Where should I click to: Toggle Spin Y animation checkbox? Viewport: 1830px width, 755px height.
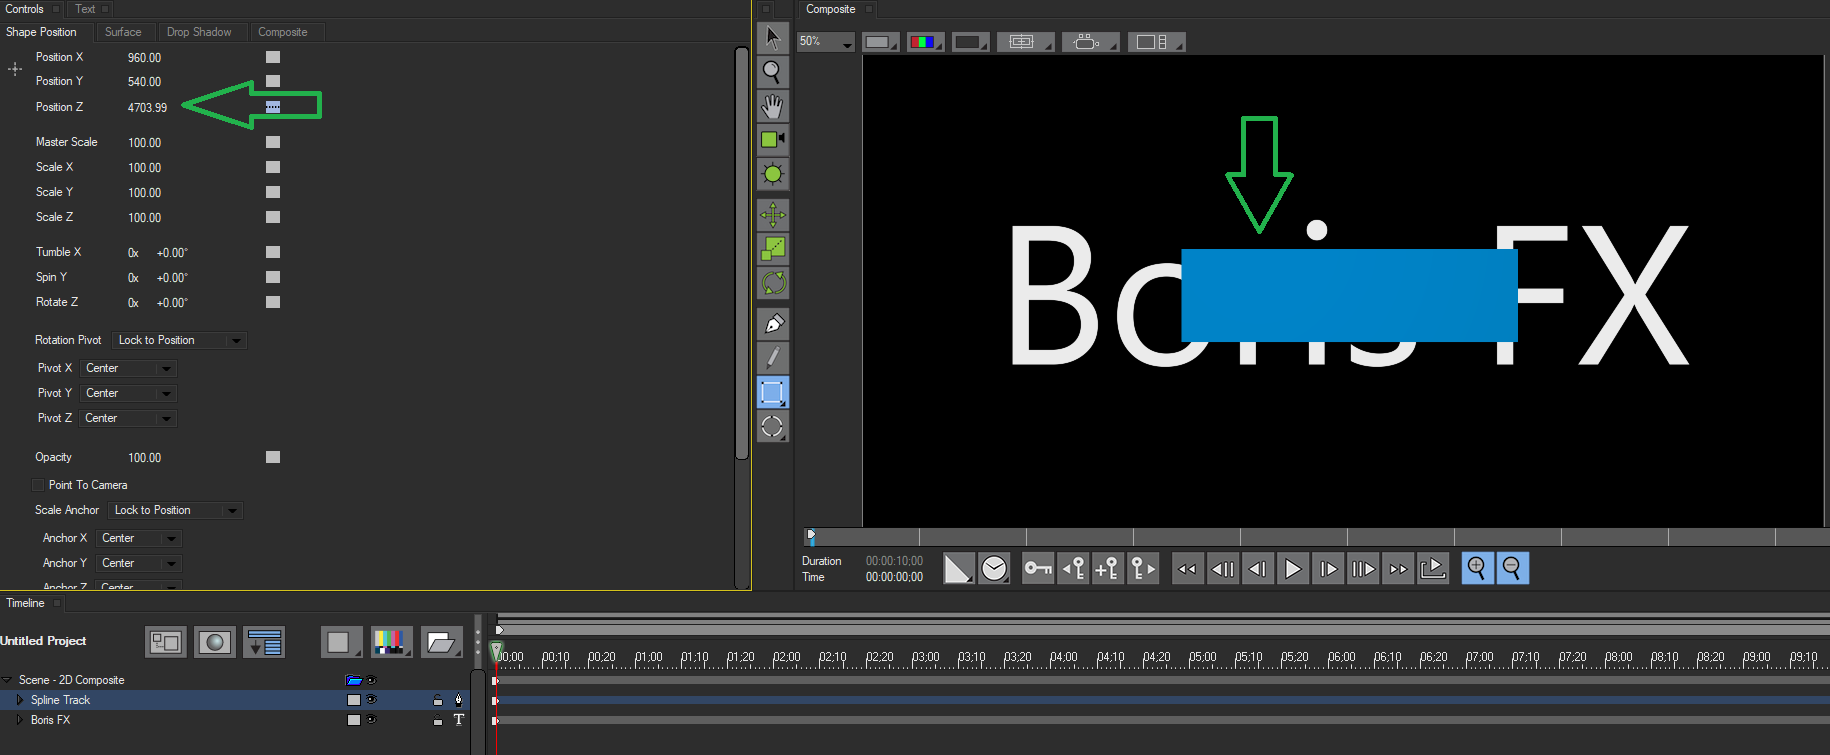[x=273, y=277]
